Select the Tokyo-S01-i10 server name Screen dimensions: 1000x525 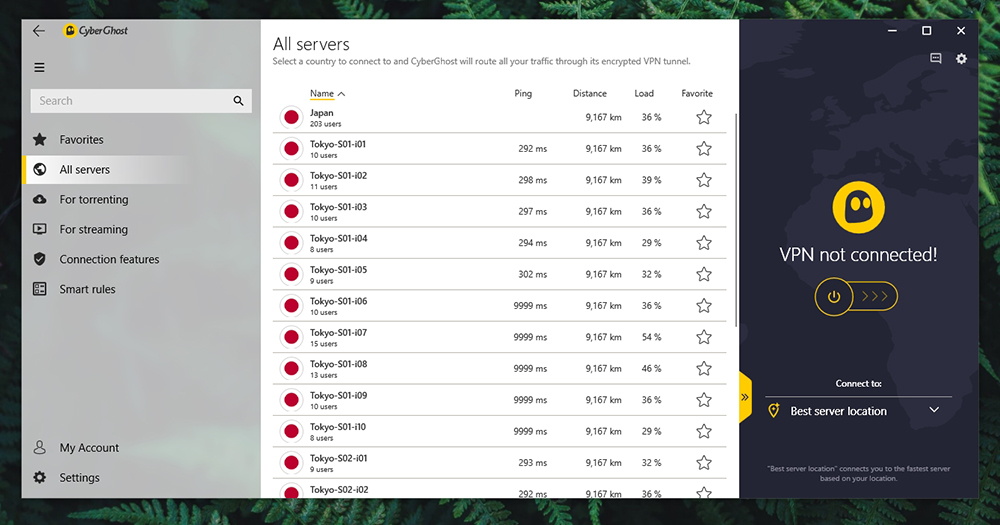pos(338,427)
